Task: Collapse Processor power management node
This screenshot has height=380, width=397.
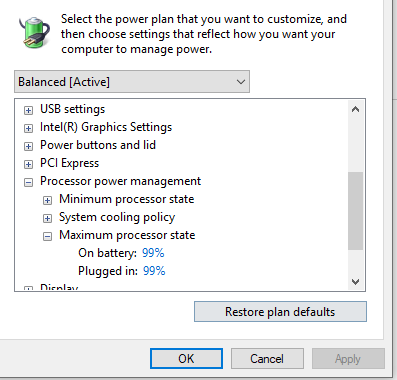Action: tap(29, 182)
